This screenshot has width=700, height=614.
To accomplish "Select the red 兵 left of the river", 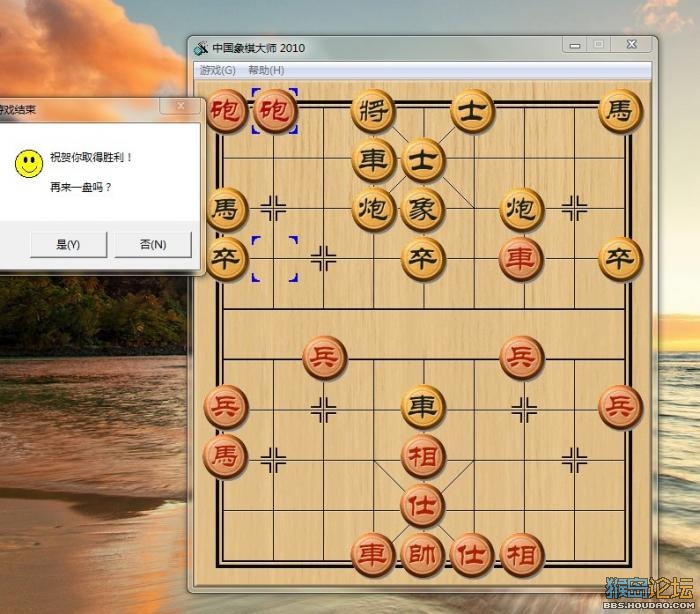I will tap(325, 358).
